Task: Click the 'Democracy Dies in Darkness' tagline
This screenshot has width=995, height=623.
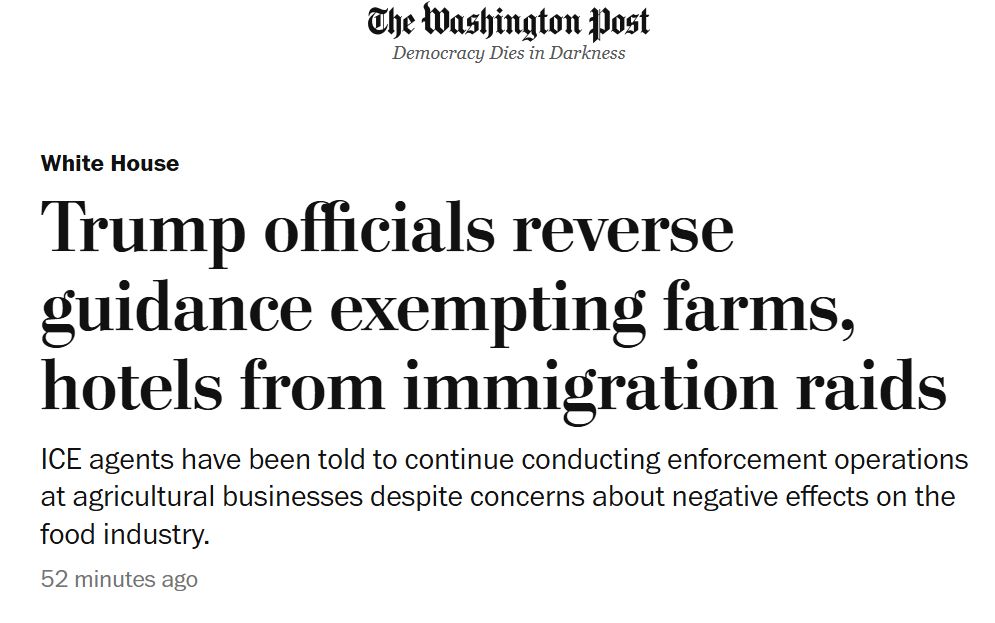Action: click(508, 53)
